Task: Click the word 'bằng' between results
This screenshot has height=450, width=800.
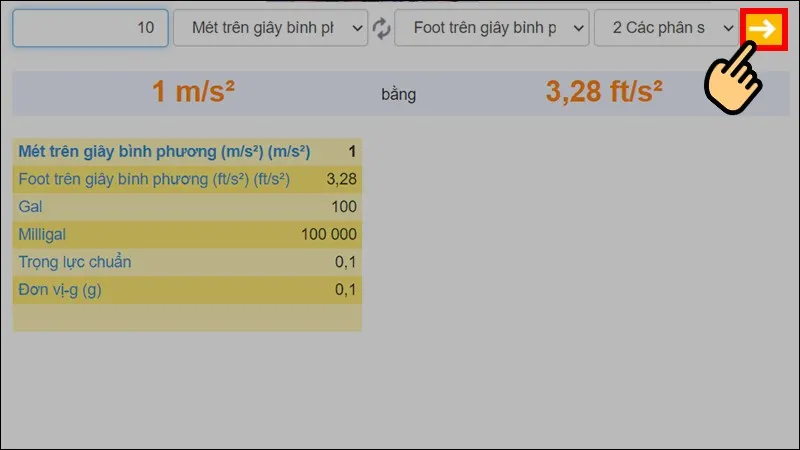Action: [398, 94]
